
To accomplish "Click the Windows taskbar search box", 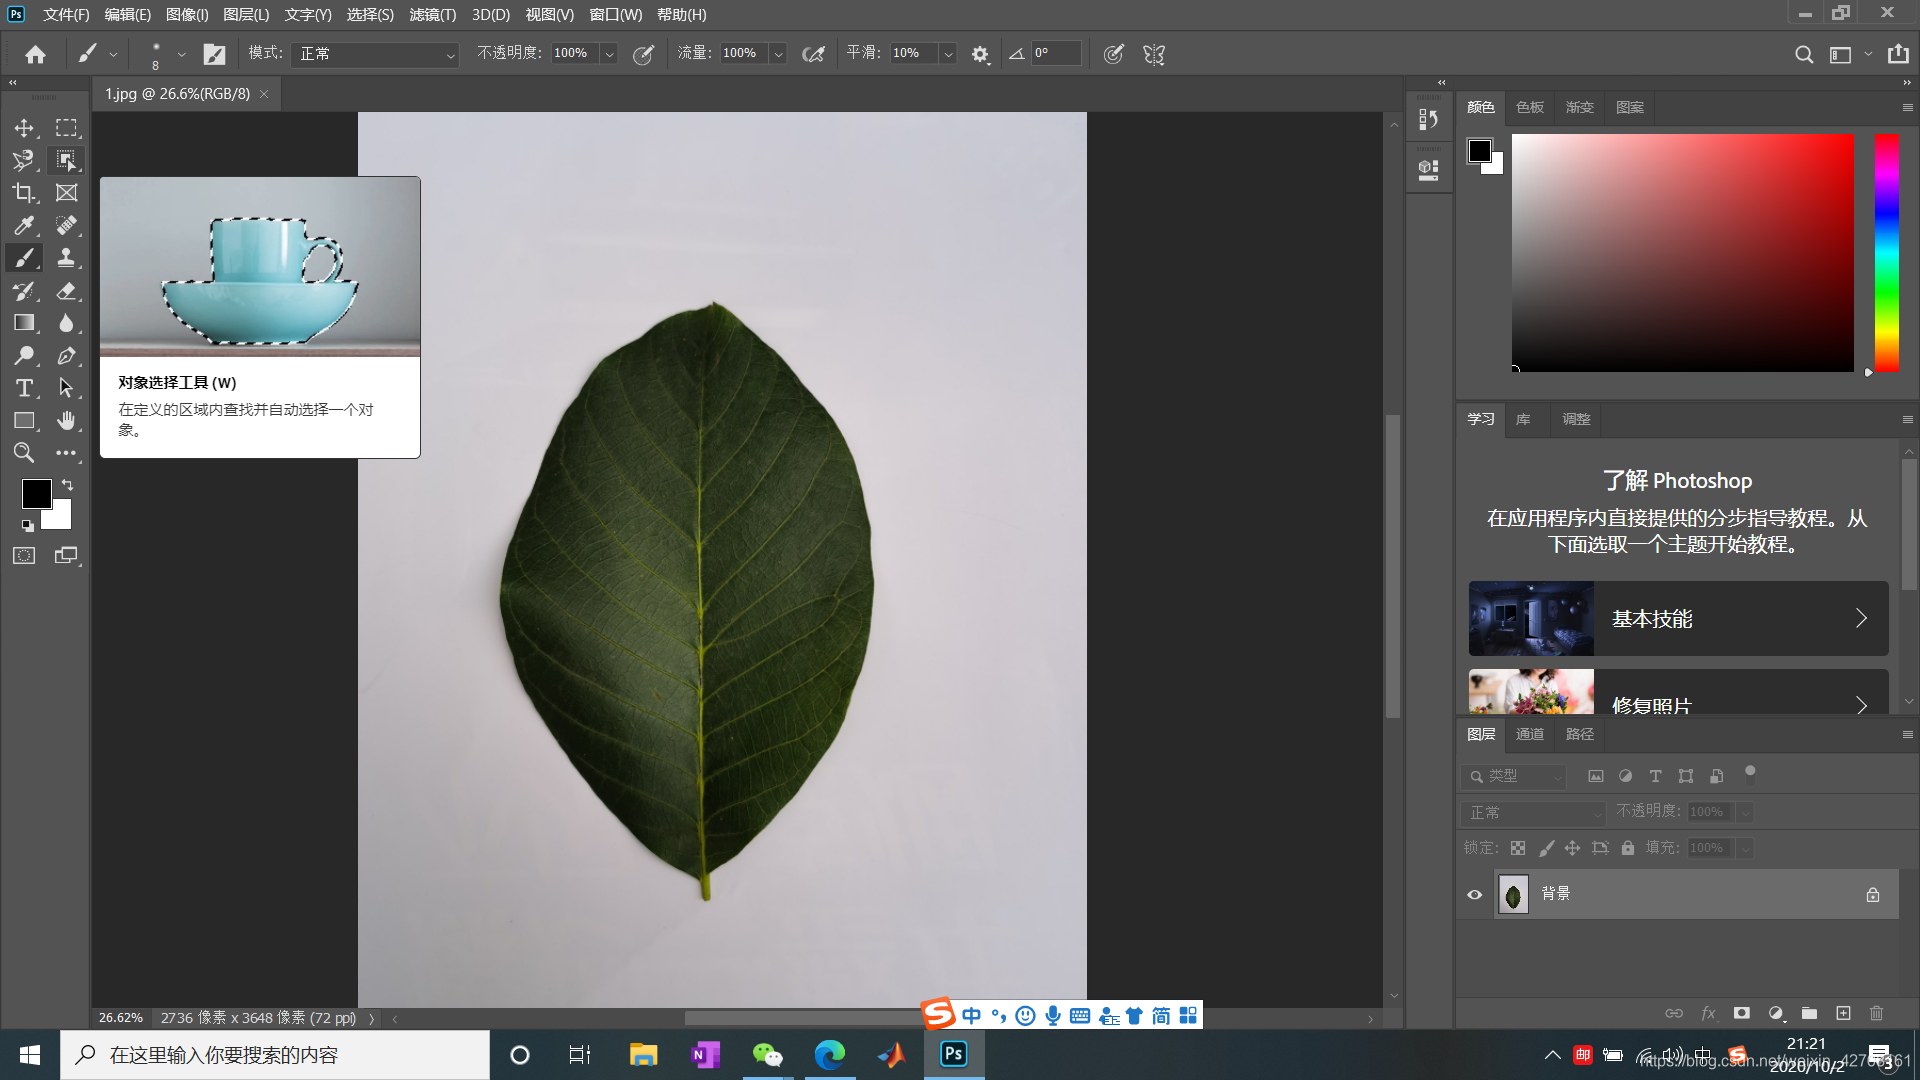I will pos(275,1055).
